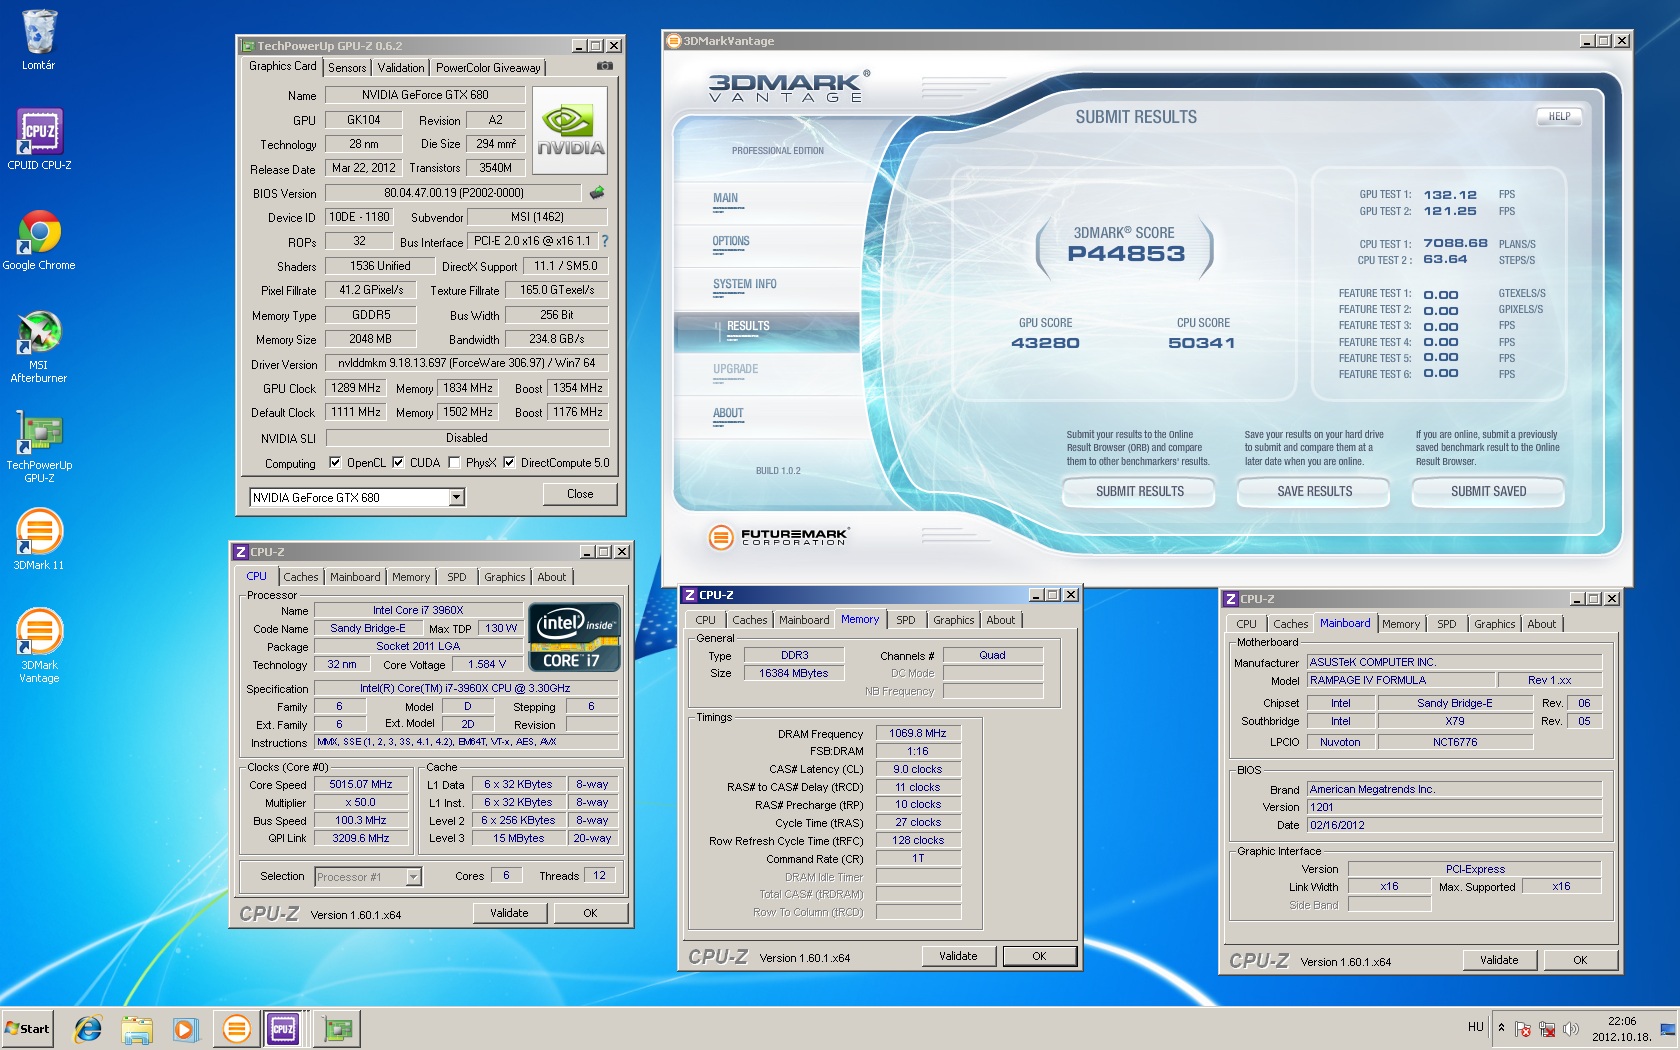Open Caches tab in the CPU-Z processor window
Viewport: 1680px width, 1050px height.
(x=300, y=577)
